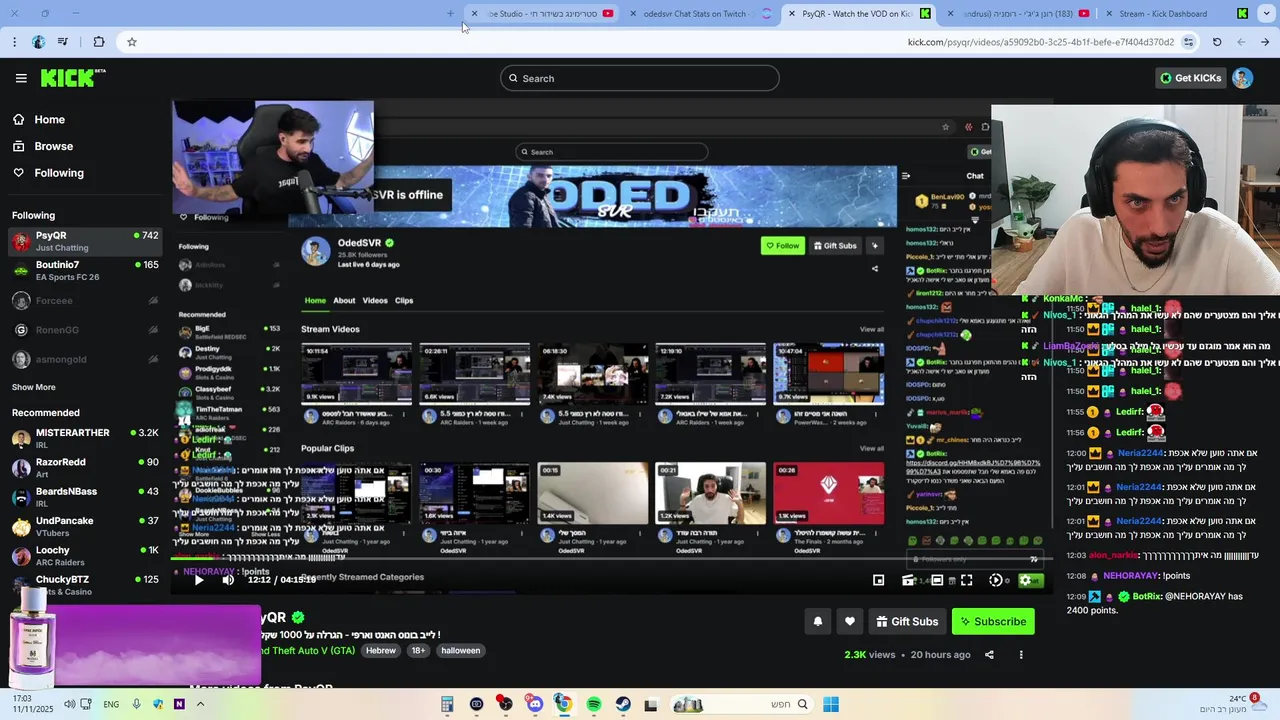Open site info icon in the address bar
Viewport: 1280px width, 720px height.
coord(1188,42)
